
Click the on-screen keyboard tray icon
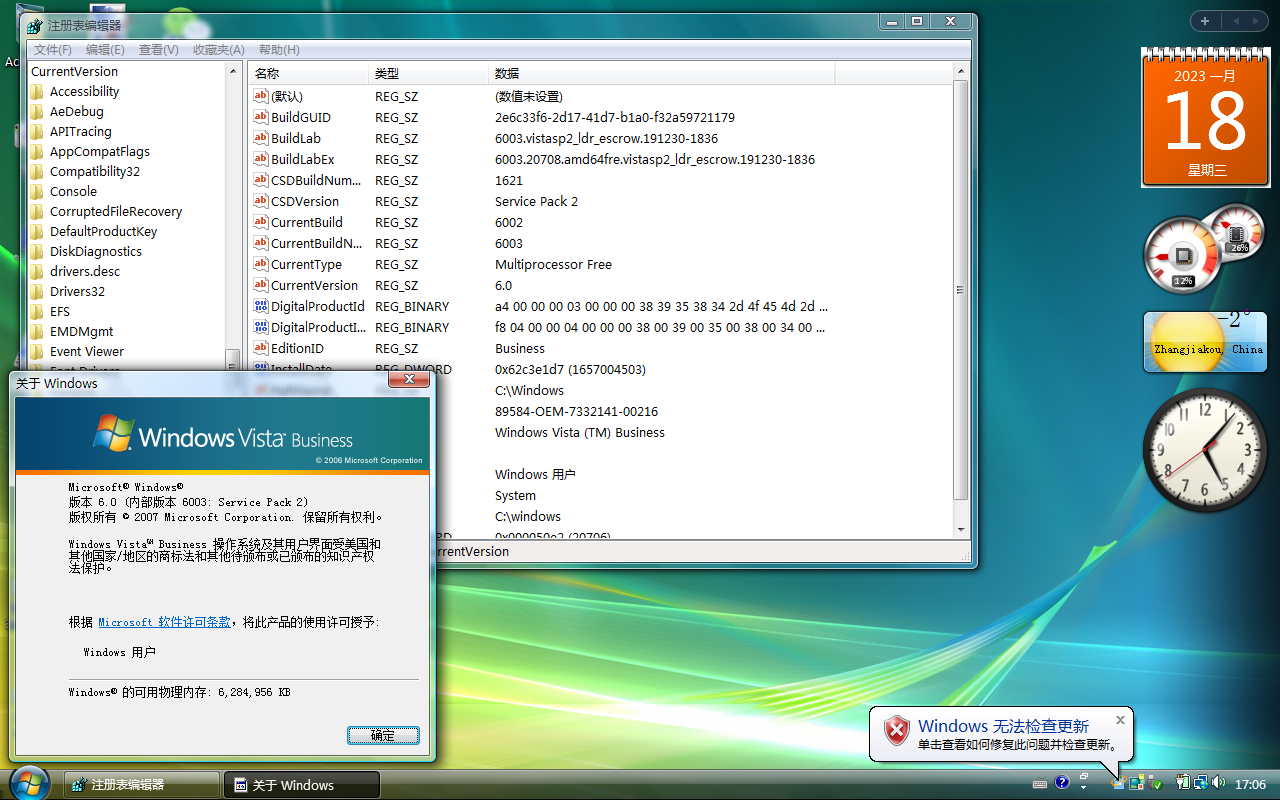[x=1040, y=782]
